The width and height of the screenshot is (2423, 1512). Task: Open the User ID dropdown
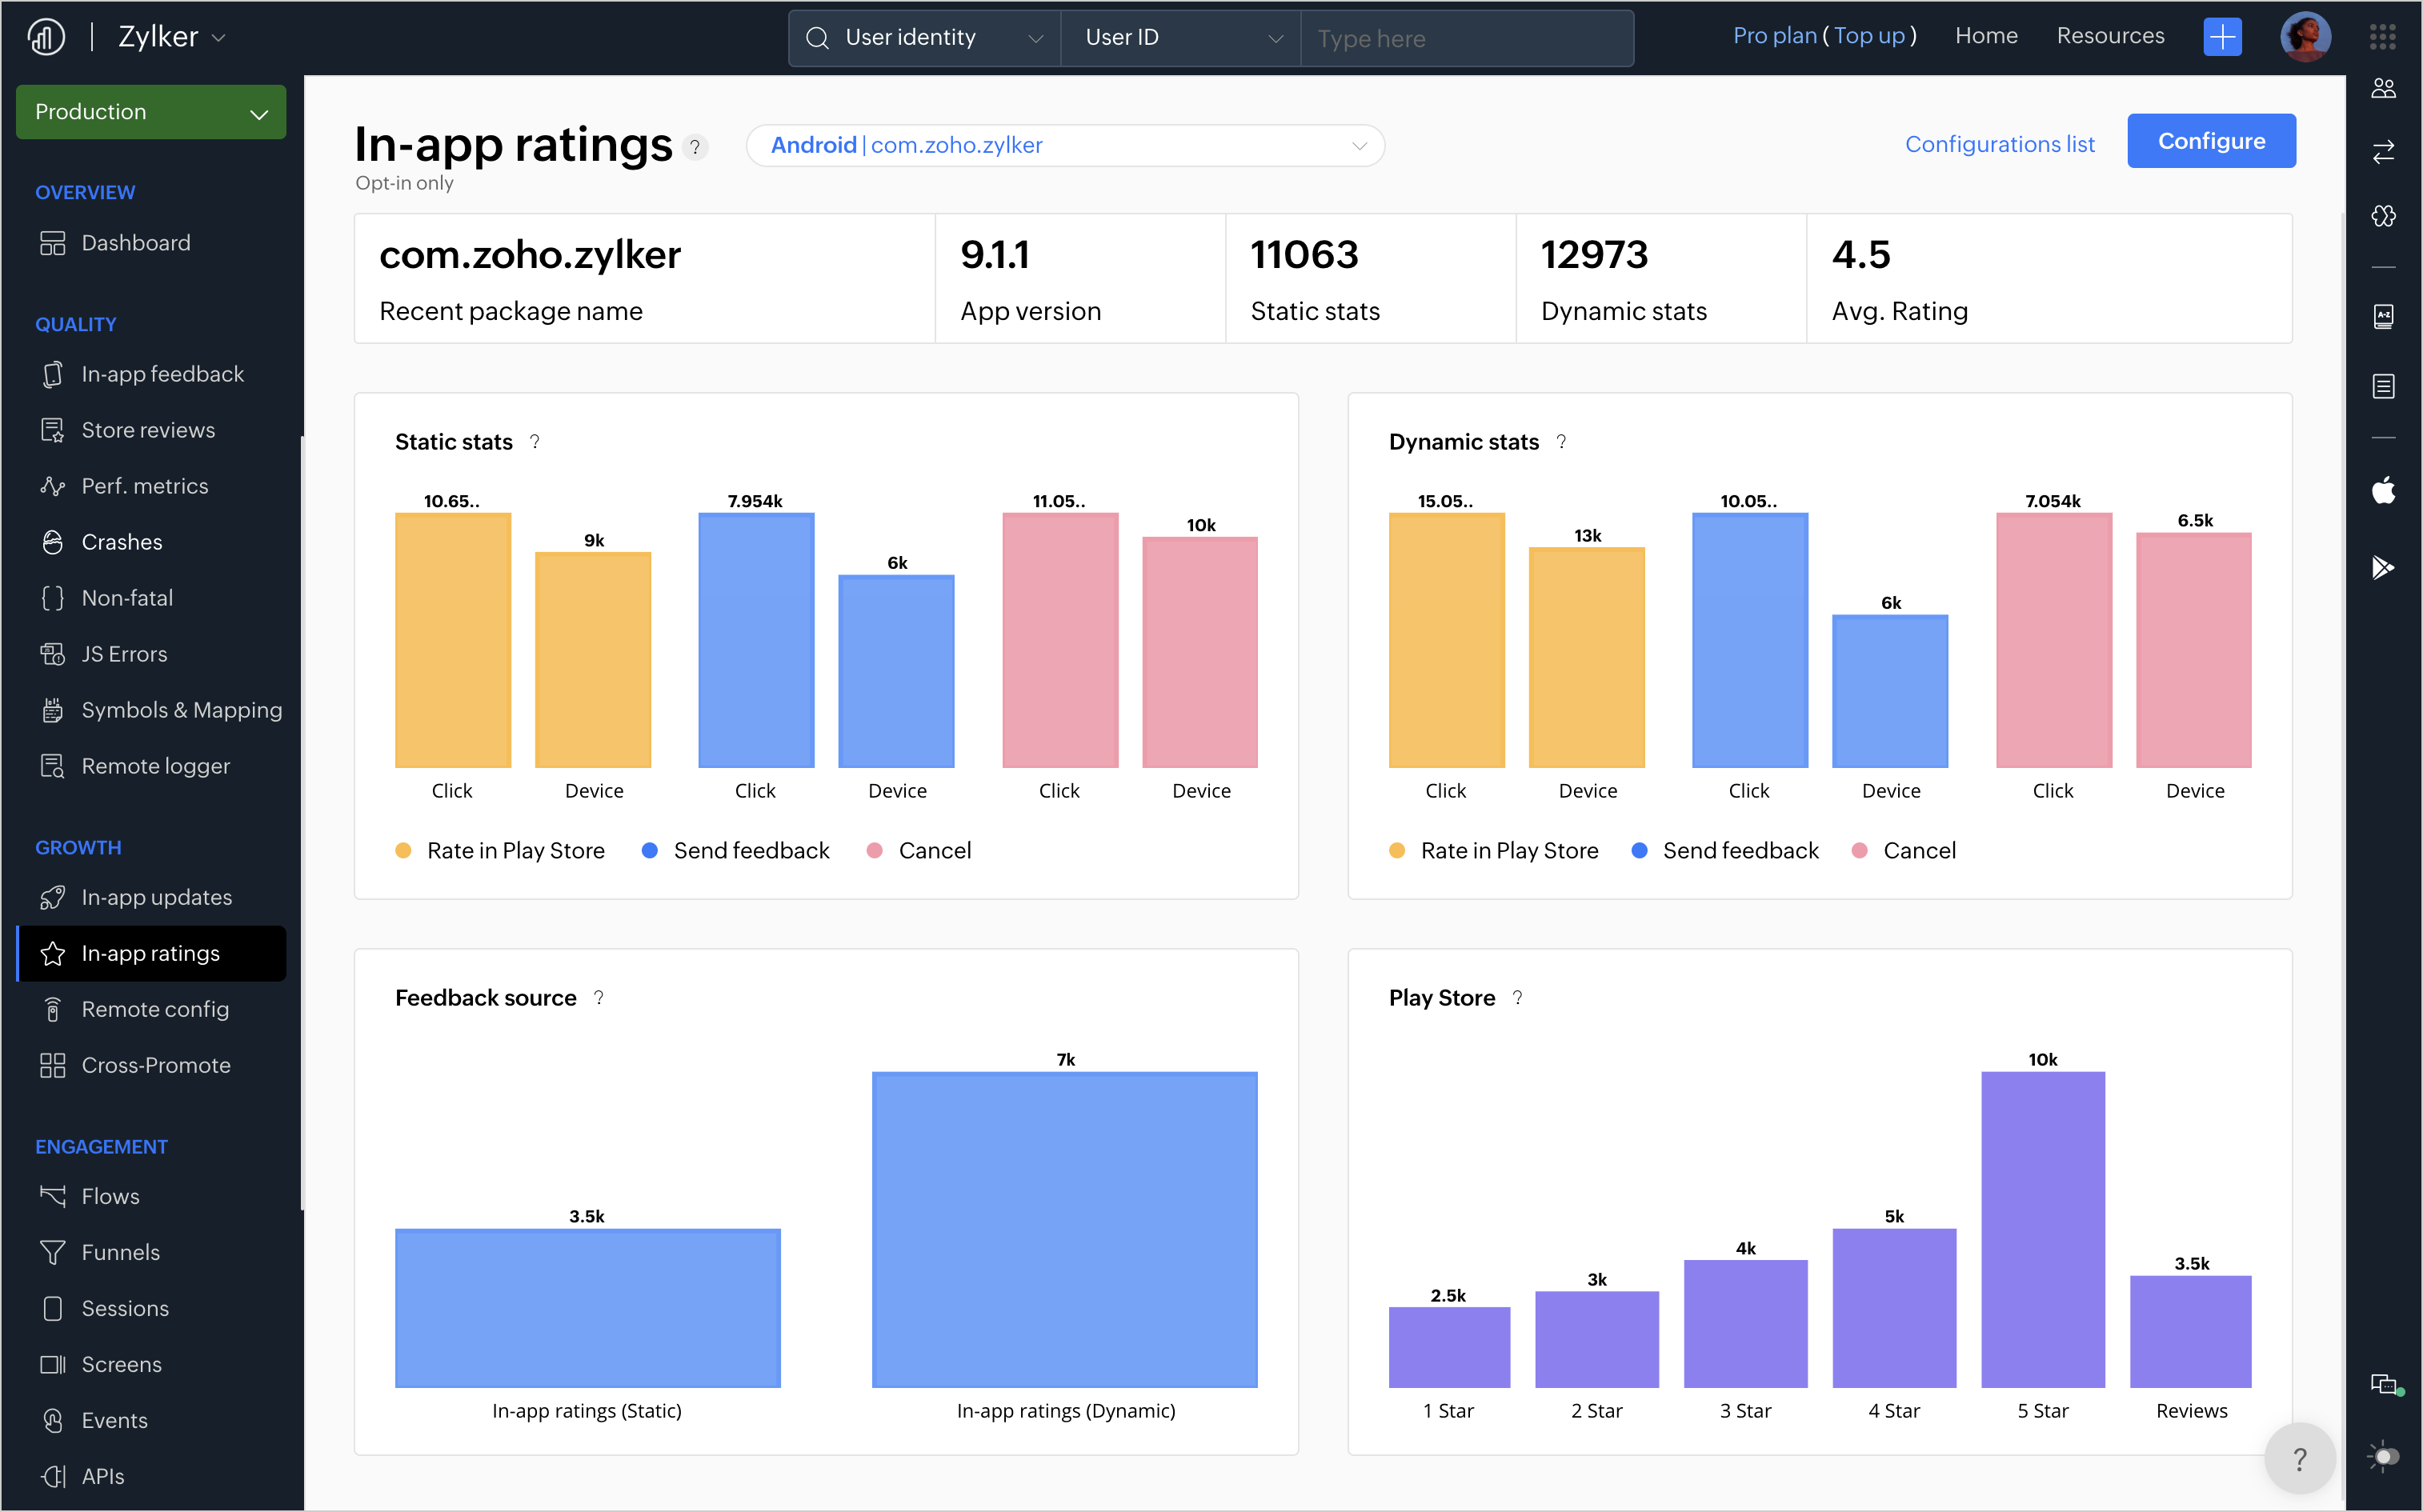1181,38
